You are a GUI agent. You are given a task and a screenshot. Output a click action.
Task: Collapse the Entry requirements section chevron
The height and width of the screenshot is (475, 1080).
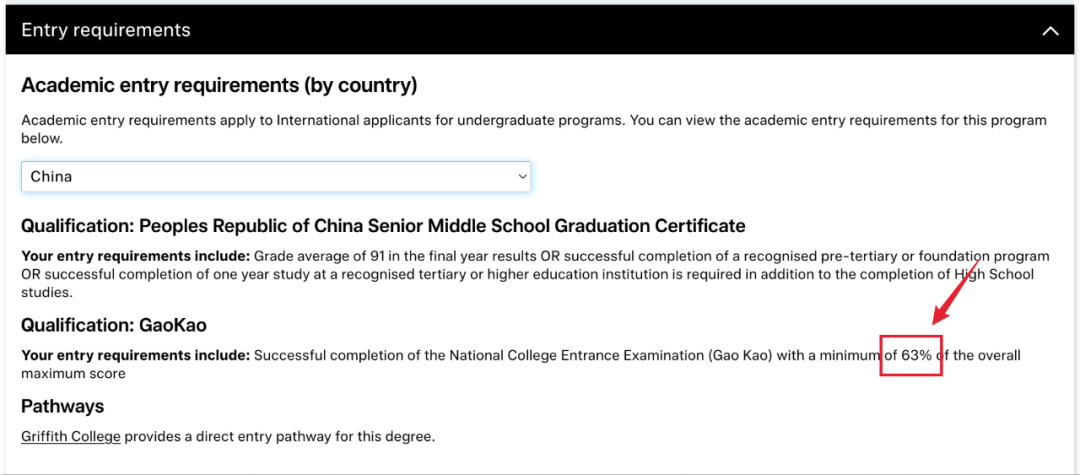click(x=1050, y=31)
